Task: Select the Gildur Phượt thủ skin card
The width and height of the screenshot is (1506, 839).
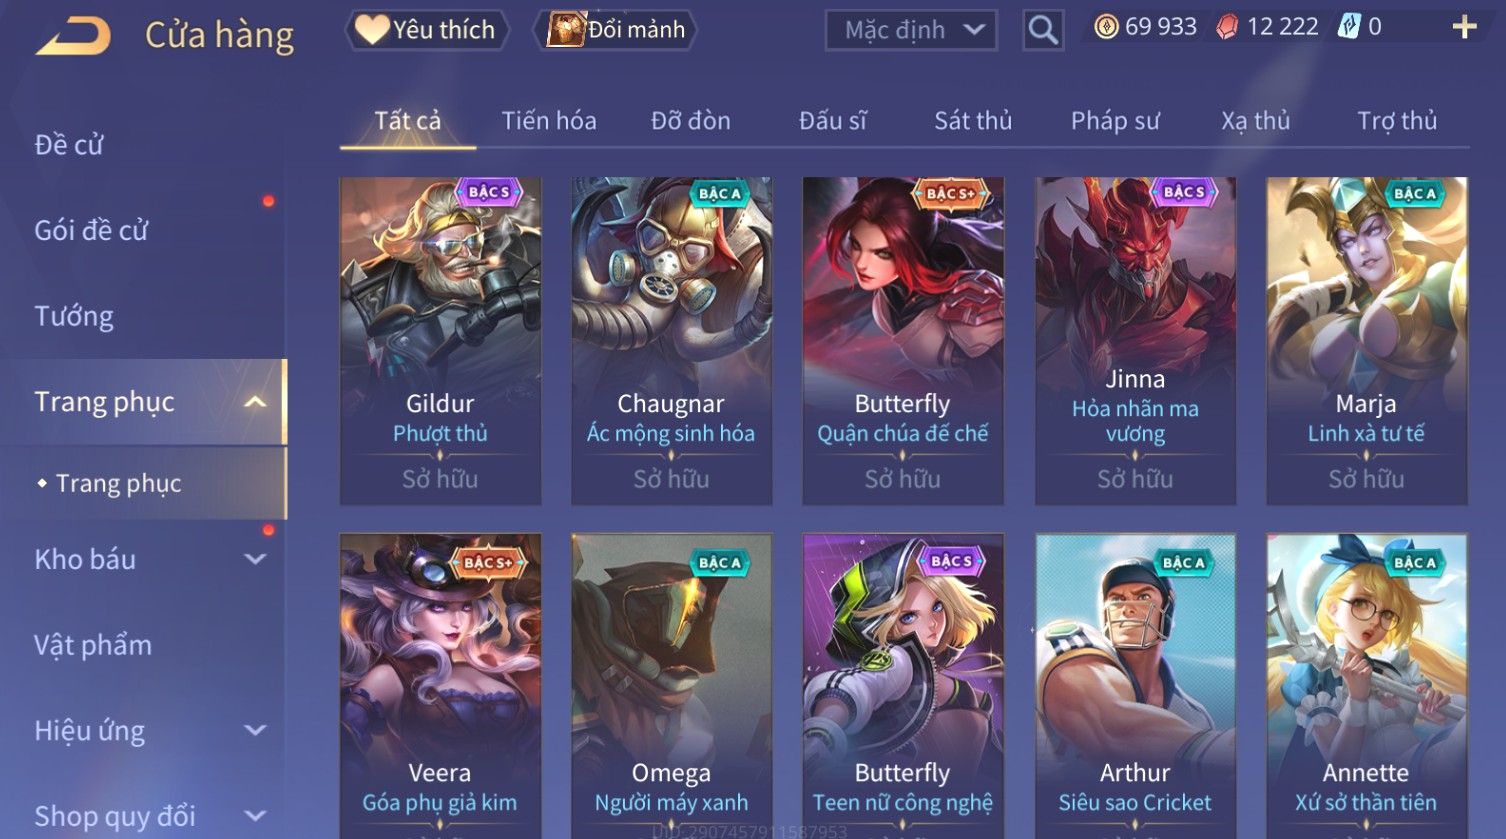Action: click(x=440, y=341)
